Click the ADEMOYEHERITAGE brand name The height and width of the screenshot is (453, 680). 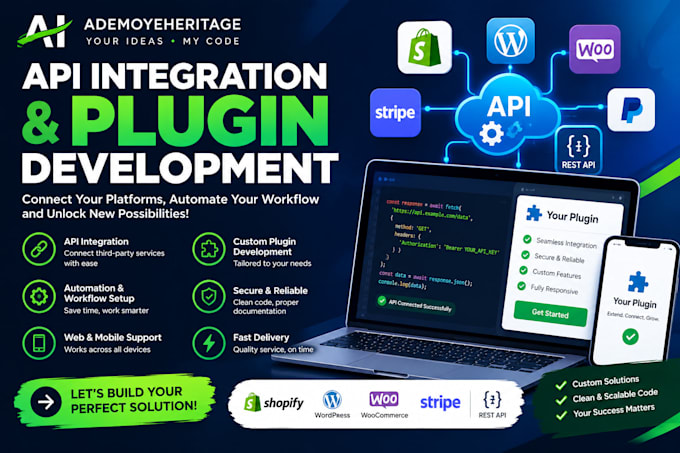tap(163, 24)
